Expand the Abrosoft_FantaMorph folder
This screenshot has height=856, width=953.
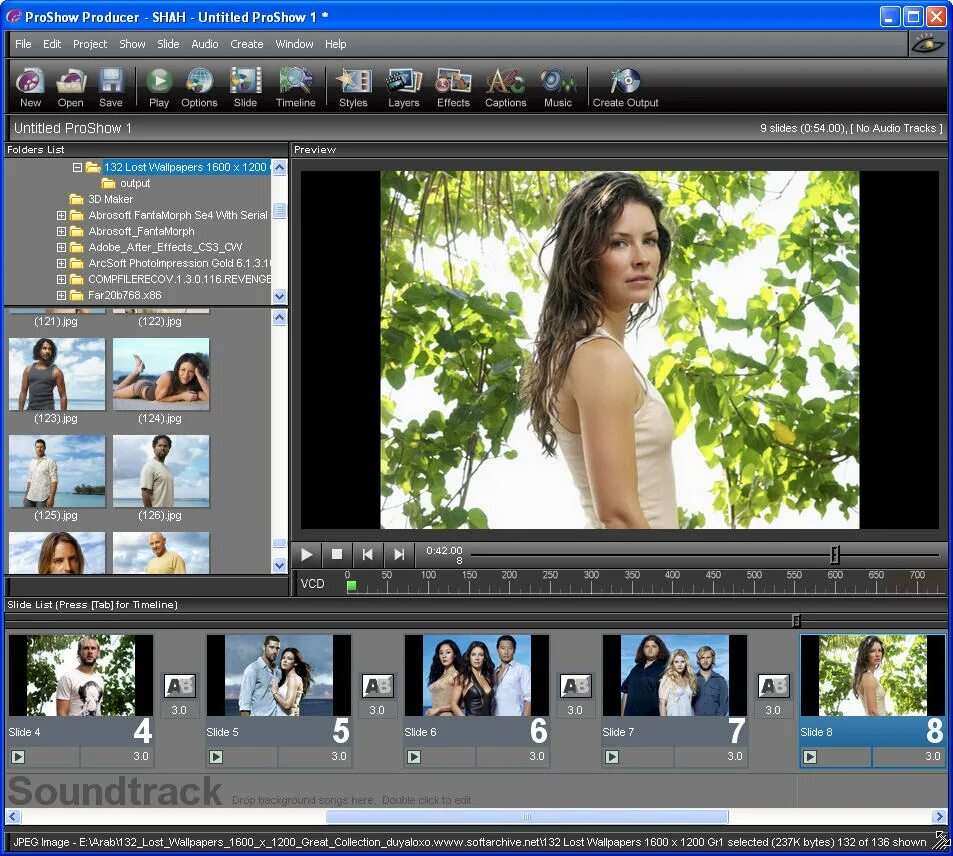click(61, 232)
